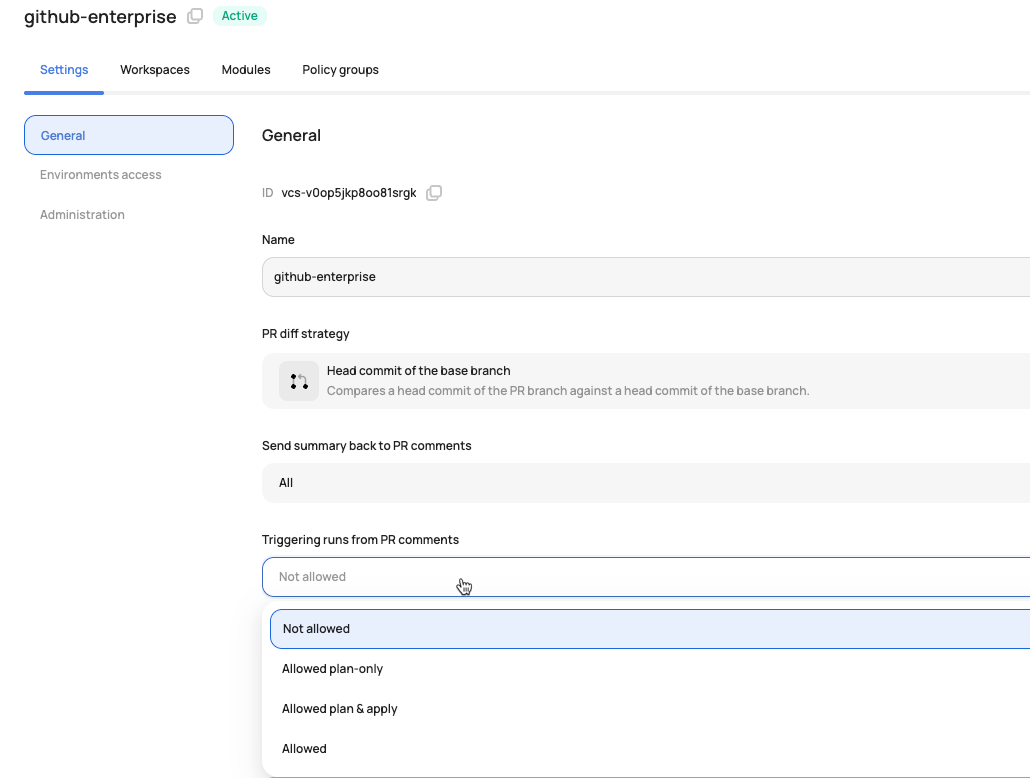Click the Active status badge
Viewport: 1030px width, 778px height.
coord(240,16)
